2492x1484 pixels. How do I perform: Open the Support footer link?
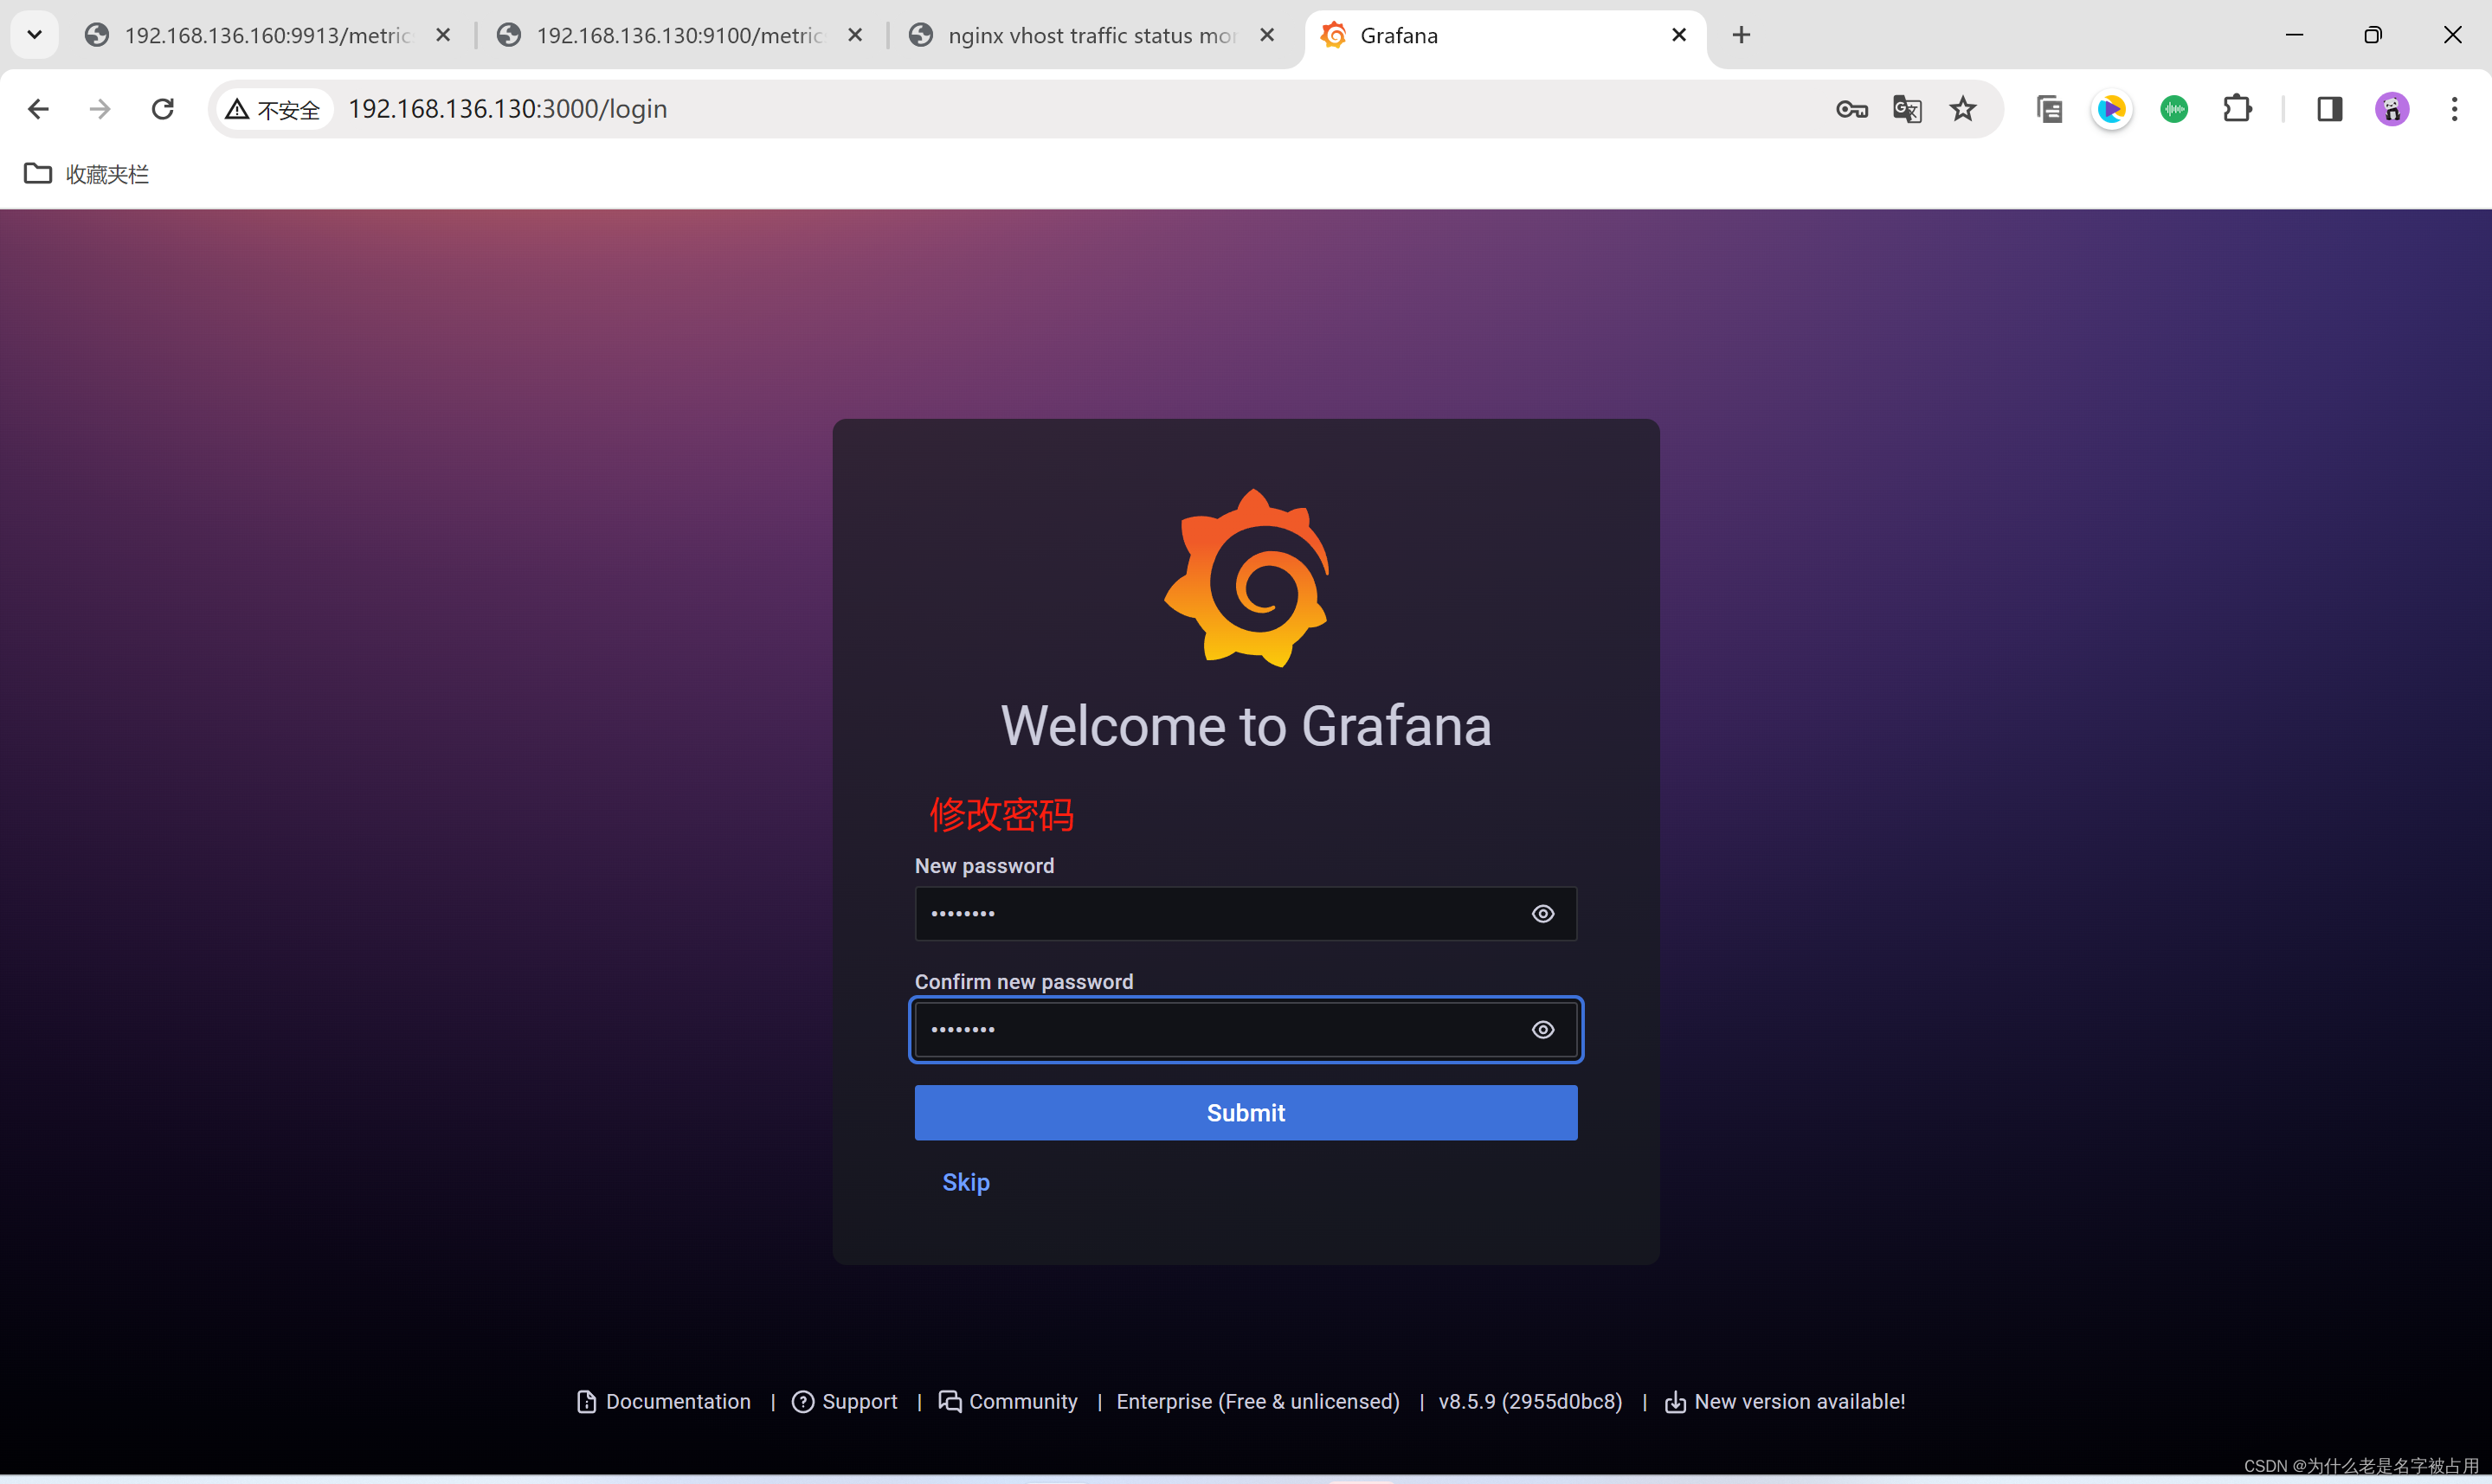pyautogui.click(x=845, y=1402)
